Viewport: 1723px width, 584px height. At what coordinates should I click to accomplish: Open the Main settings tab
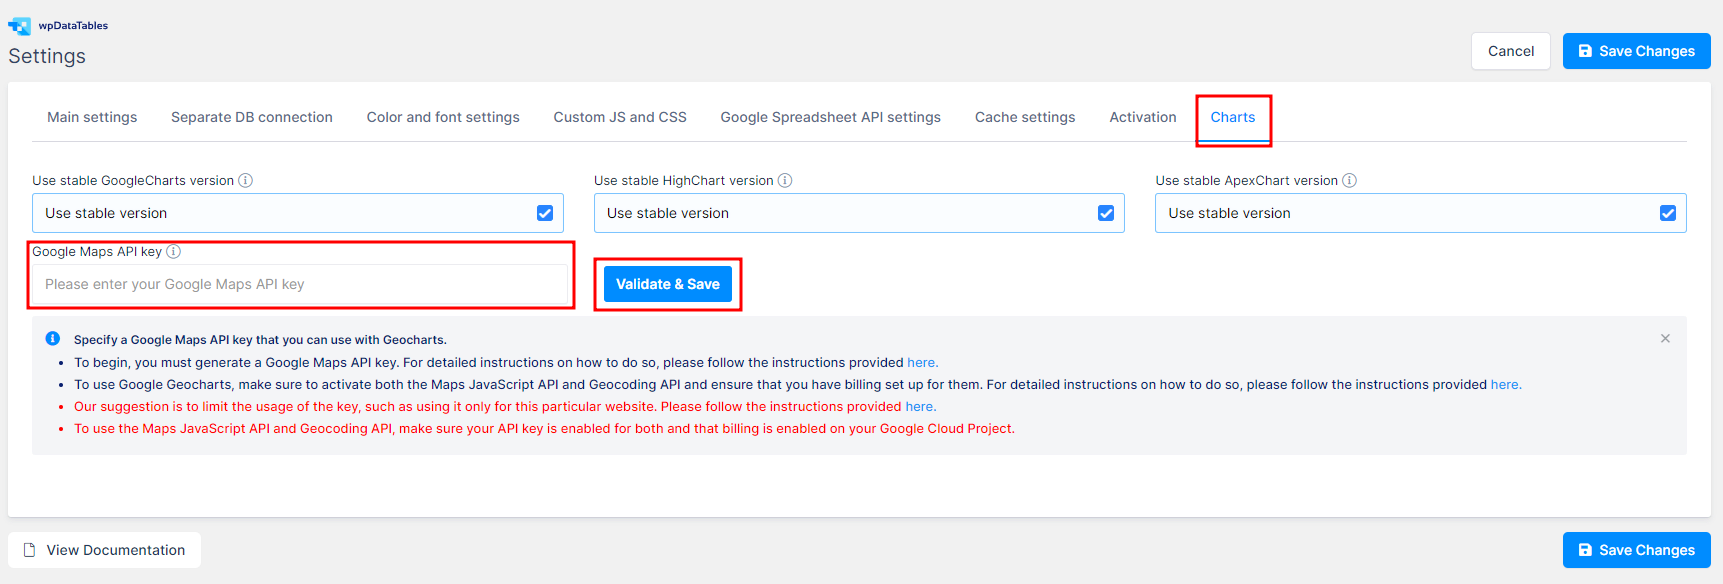[x=92, y=117]
